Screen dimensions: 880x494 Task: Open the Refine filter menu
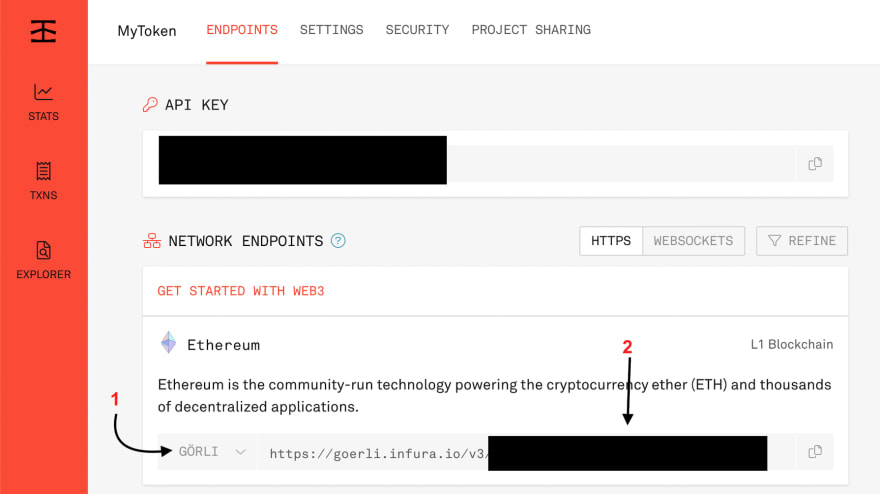pos(802,241)
